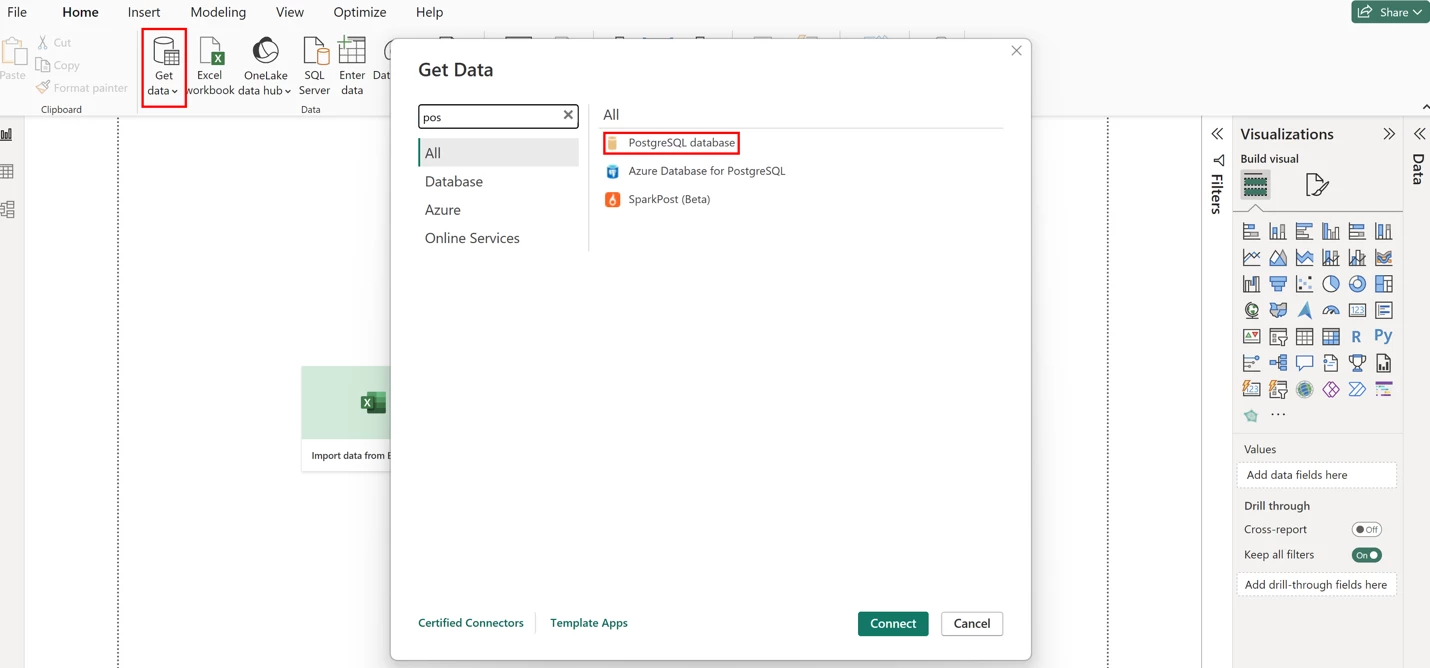Image resolution: width=1430 pixels, height=668 pixels.
Task: Open the File menu
Action: (x=17, y=12)
